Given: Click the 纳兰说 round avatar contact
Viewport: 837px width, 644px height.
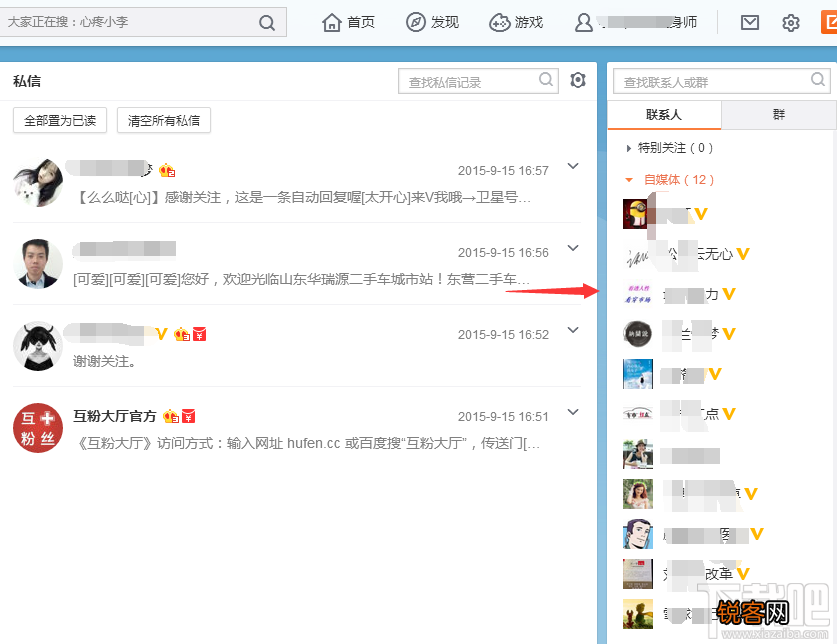Looking at the screenshot, I should coord(637,334).
